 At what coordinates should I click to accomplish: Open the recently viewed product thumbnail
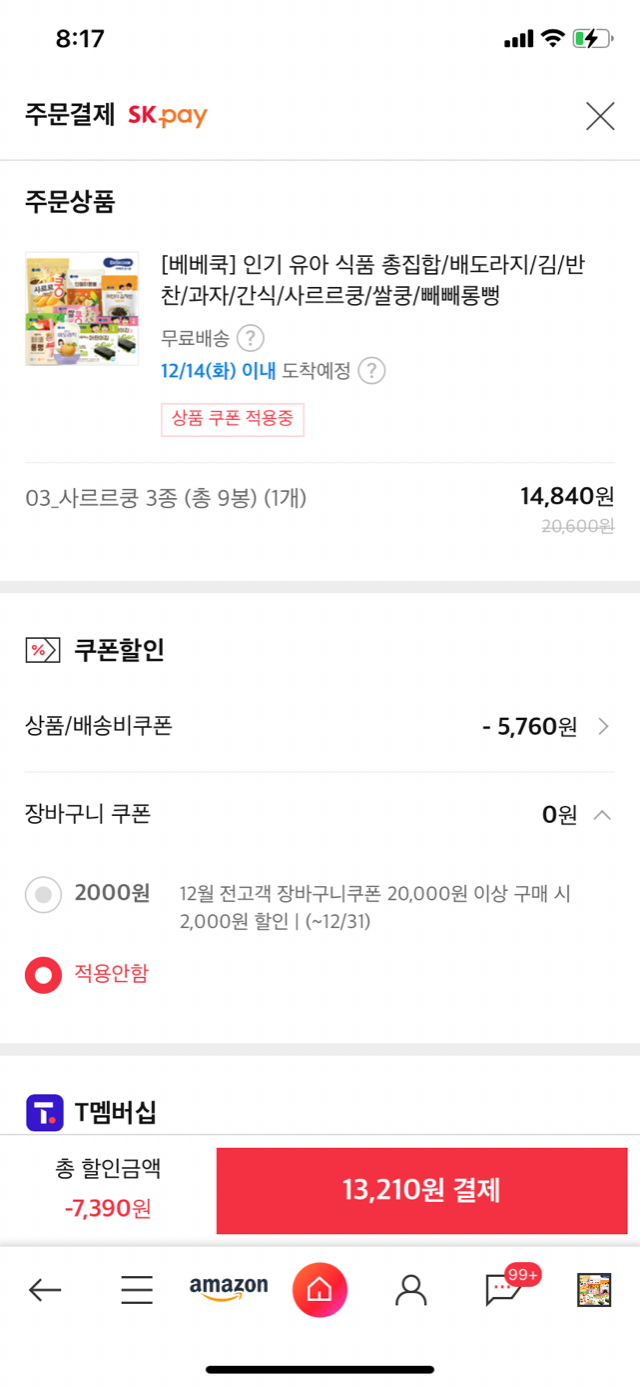tap(594, 1290)
